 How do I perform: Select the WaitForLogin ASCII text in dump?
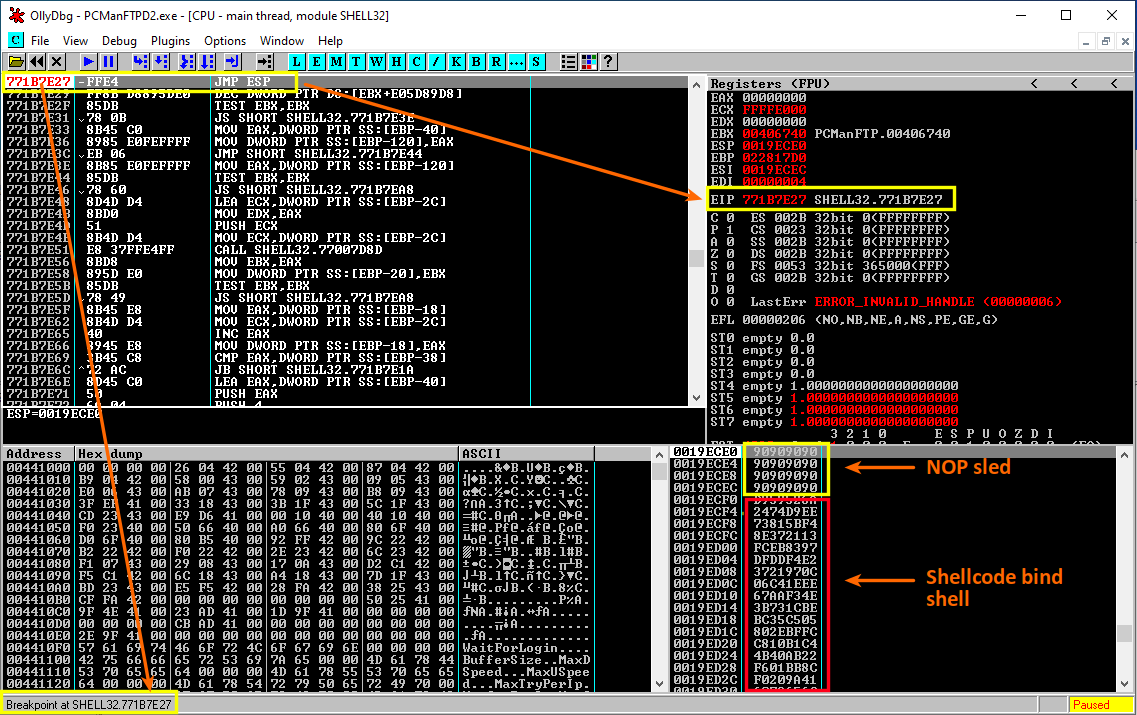coord(510,648)
